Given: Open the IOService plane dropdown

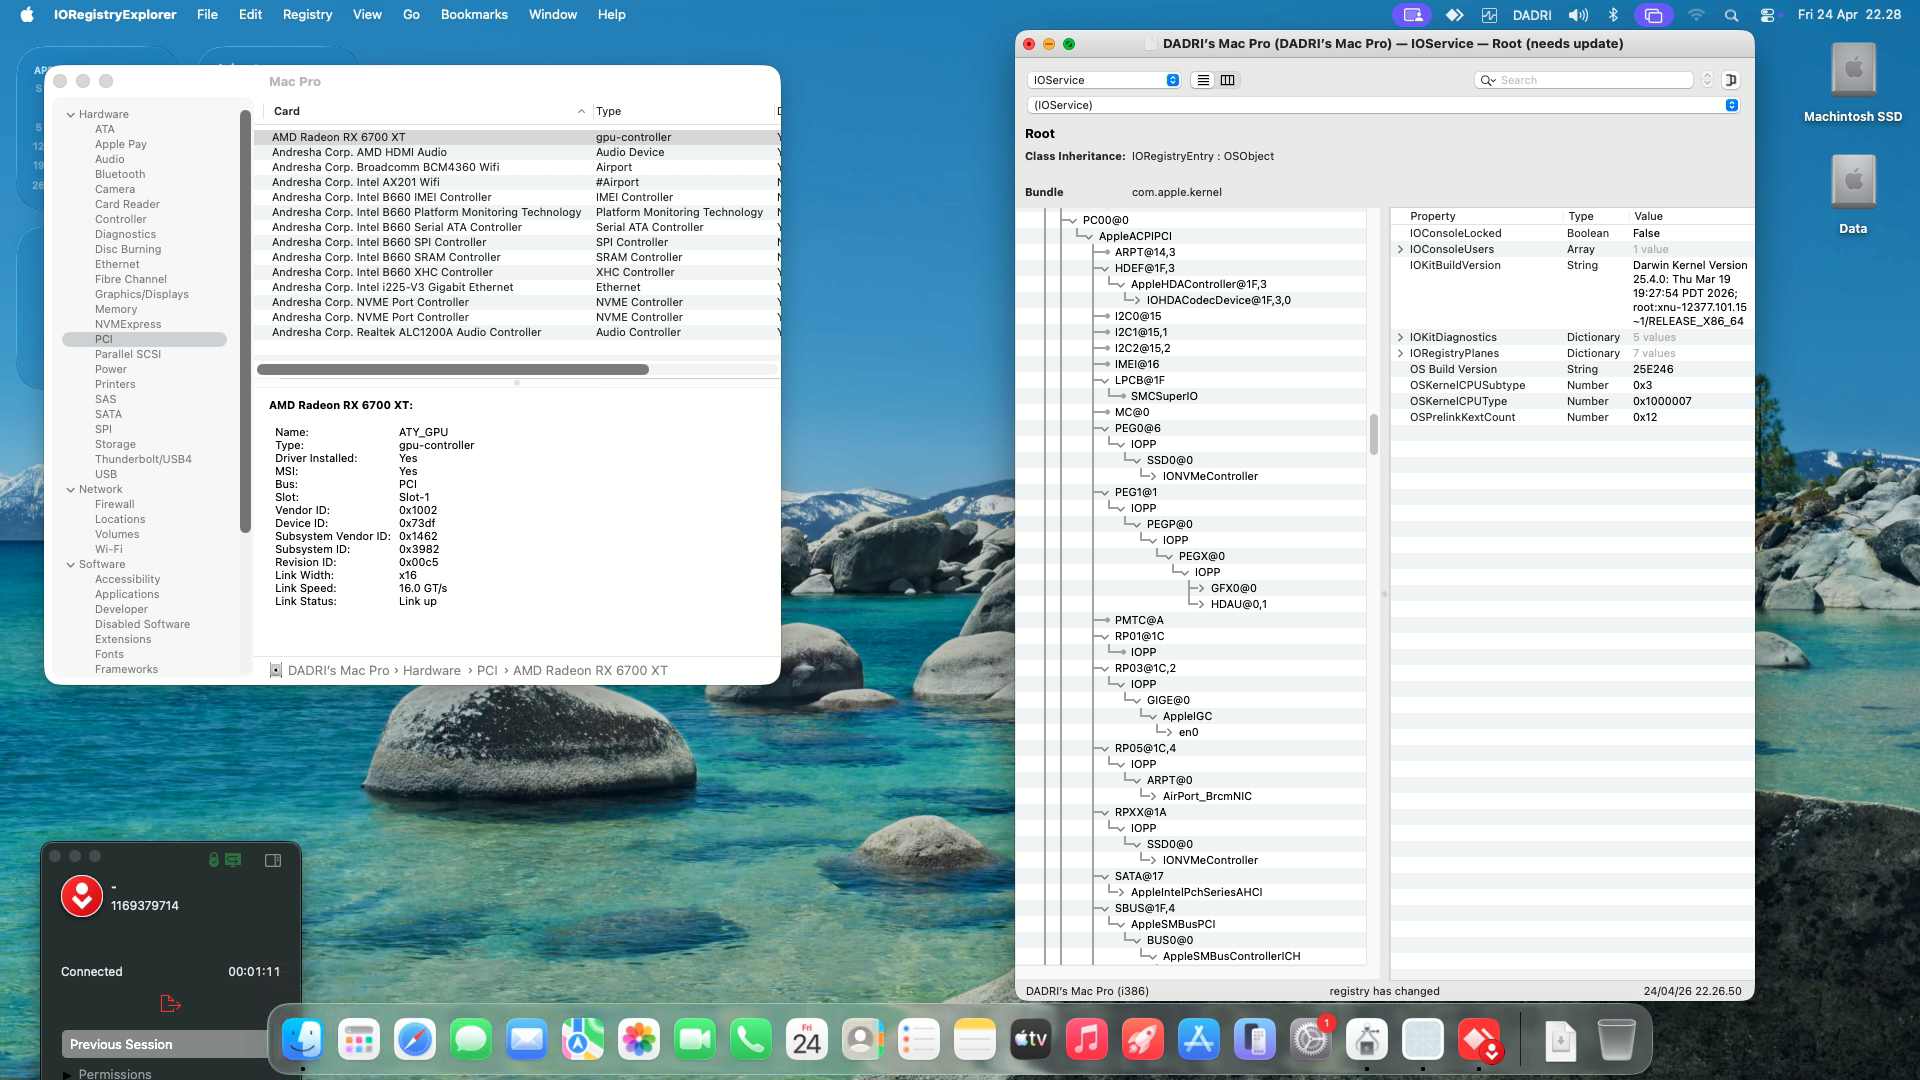Looking at the screenshot, I should point(1104,80).
